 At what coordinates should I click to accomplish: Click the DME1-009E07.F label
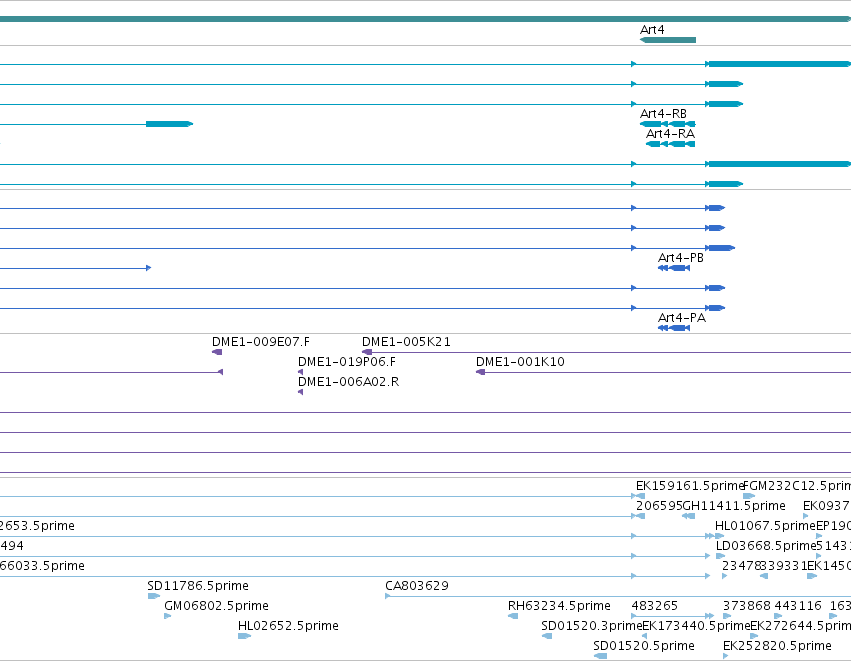click(261, 342)
